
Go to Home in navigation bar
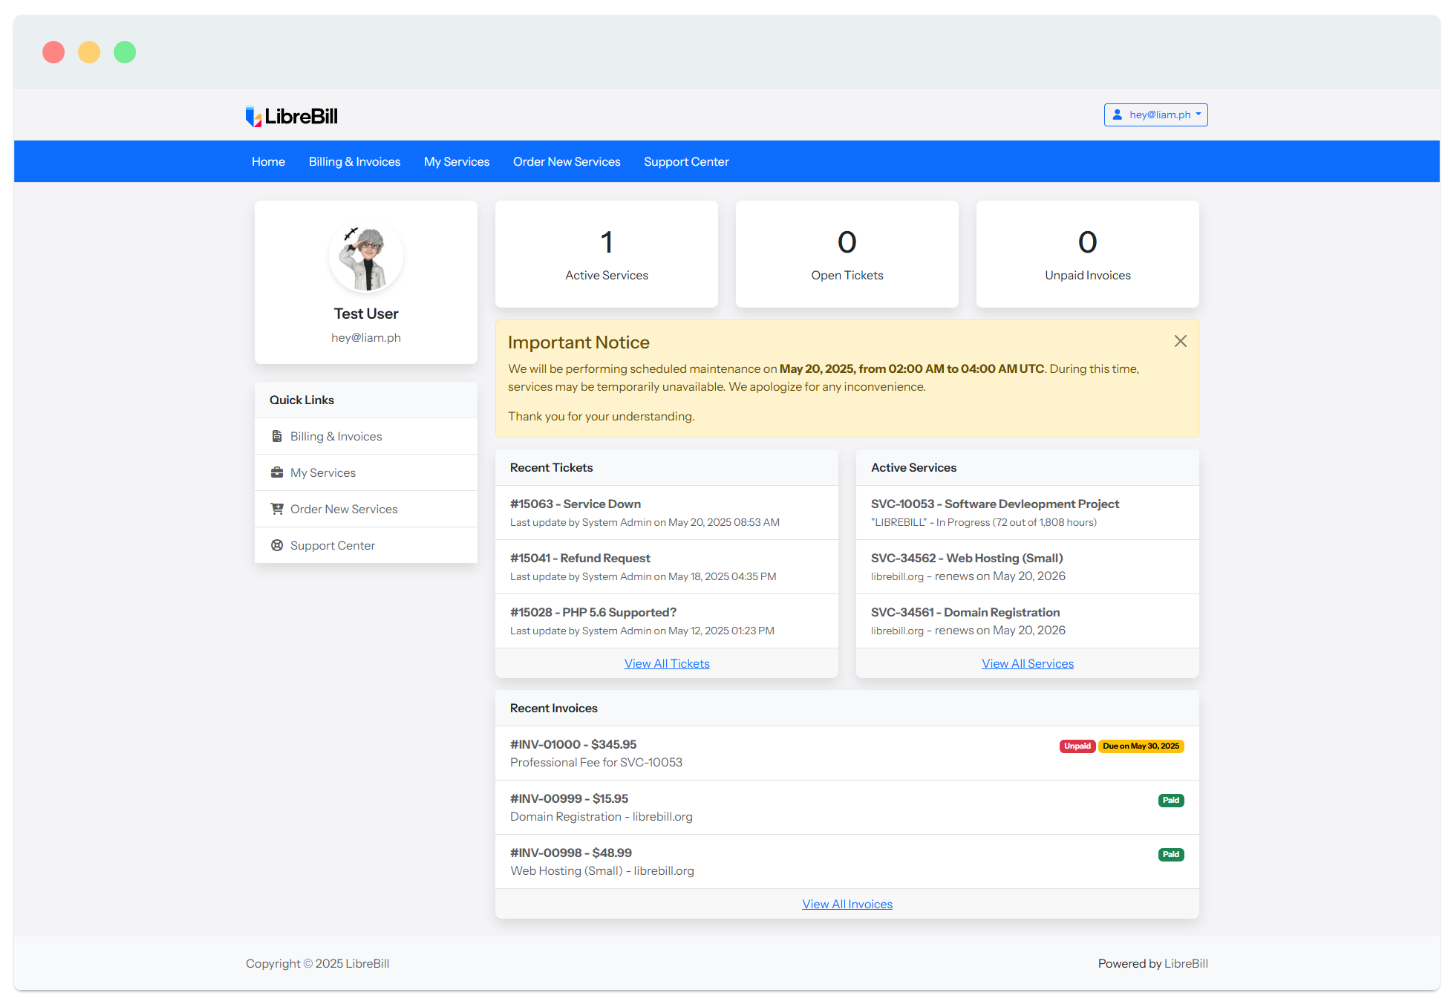(x=268, y=162)
